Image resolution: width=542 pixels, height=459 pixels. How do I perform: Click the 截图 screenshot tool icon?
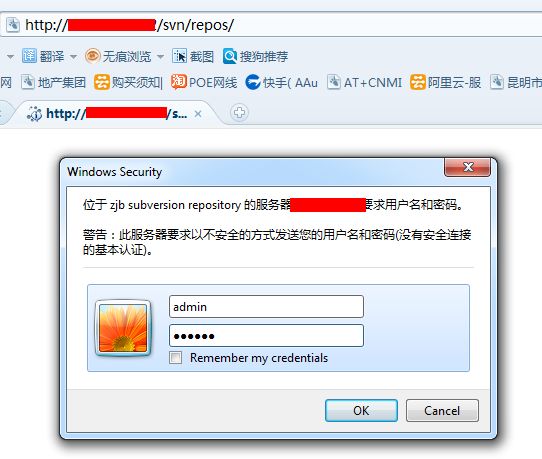point(179,56)
